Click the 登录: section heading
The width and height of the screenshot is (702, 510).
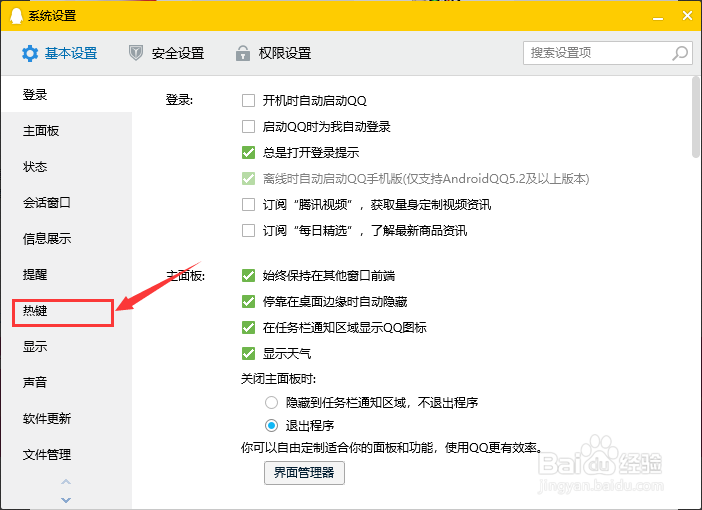point(179,100)
